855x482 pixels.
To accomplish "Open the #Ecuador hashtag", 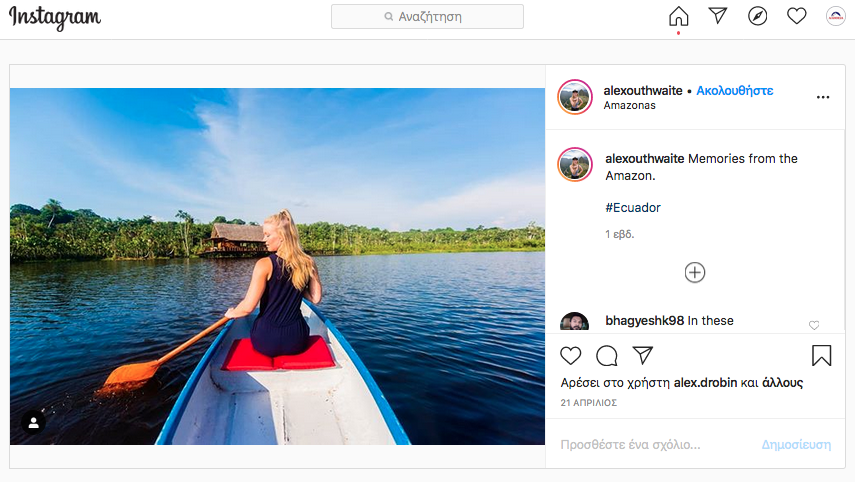I will pyautogui.click(x=633, y=208).
